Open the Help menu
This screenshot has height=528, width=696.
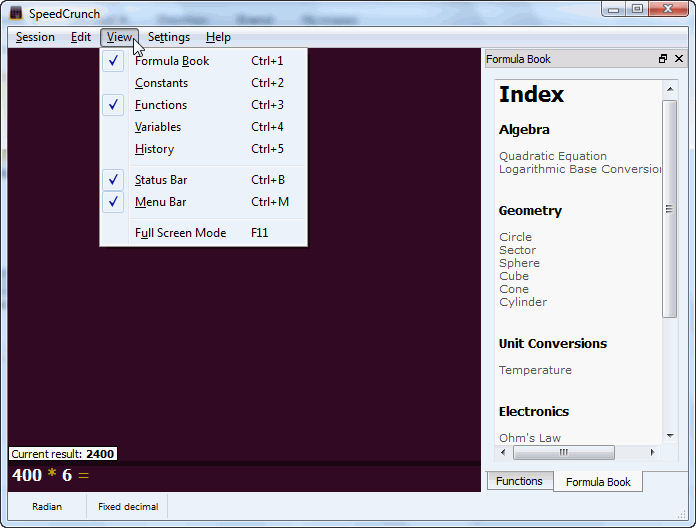(x=218, y=37)
